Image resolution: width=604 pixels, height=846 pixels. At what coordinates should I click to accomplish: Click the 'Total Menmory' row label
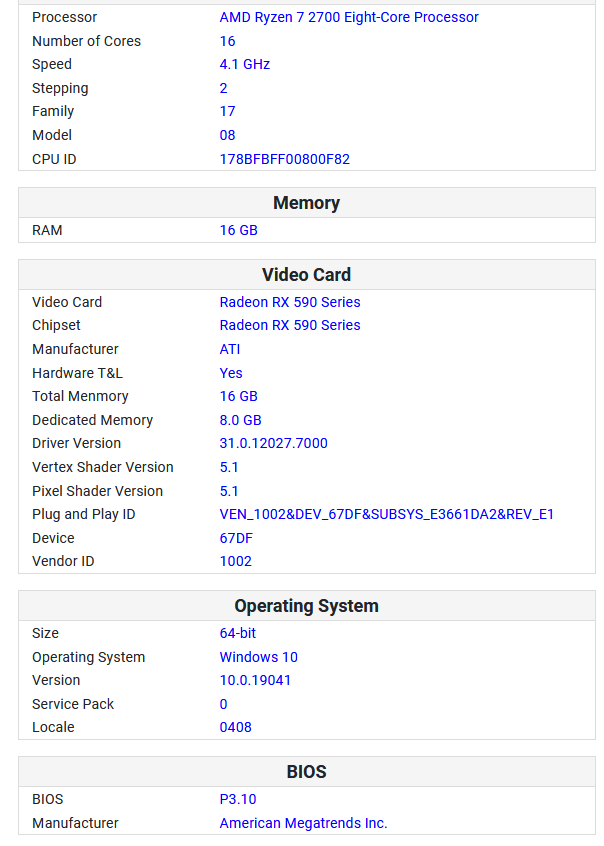(x=80, y=396)
